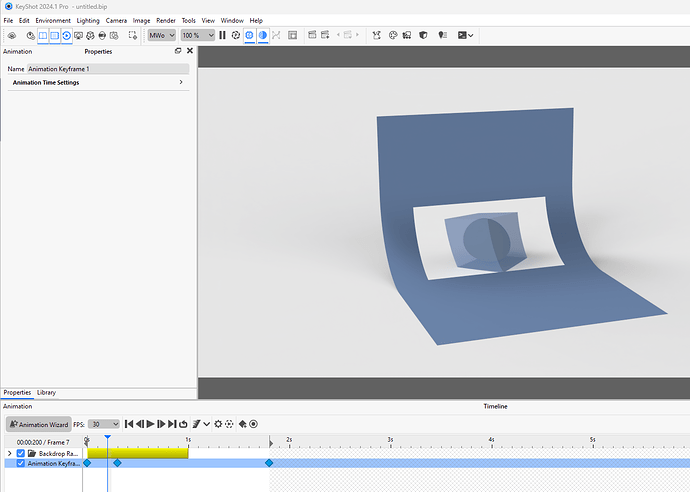
Task: Switch to the Properties tab
Action: coord(17,393)
